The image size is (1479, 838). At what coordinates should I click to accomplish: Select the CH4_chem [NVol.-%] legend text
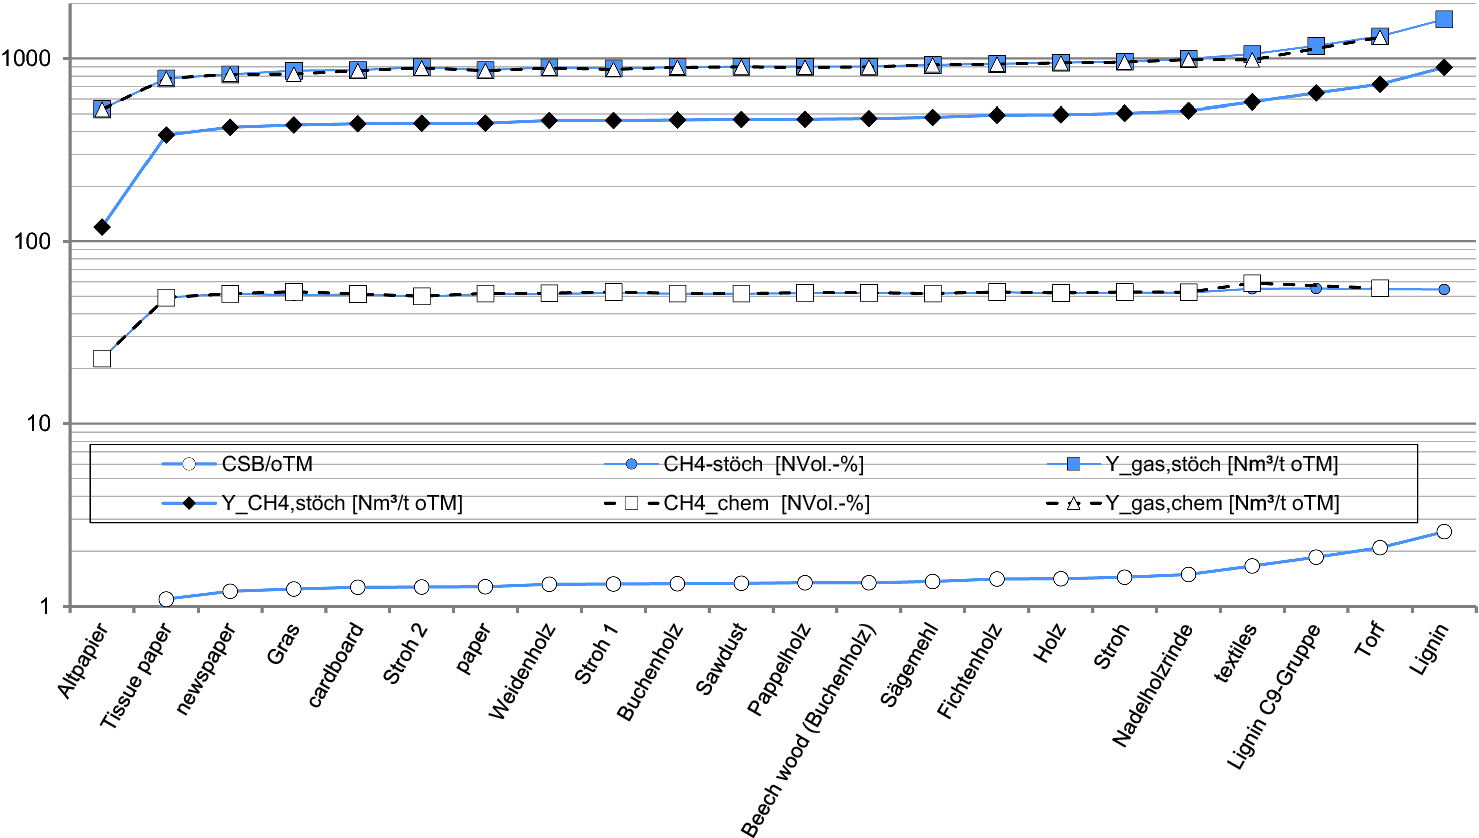coord(766,503)
